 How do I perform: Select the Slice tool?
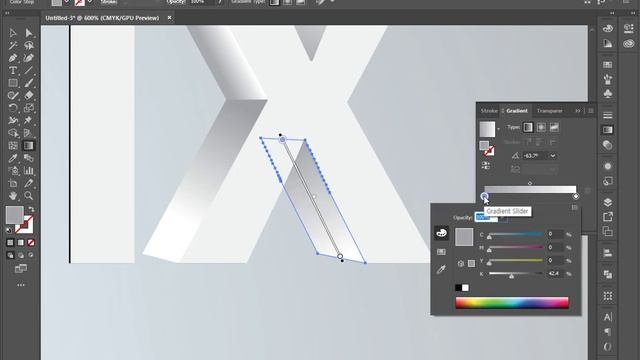[x=29, y=183]
